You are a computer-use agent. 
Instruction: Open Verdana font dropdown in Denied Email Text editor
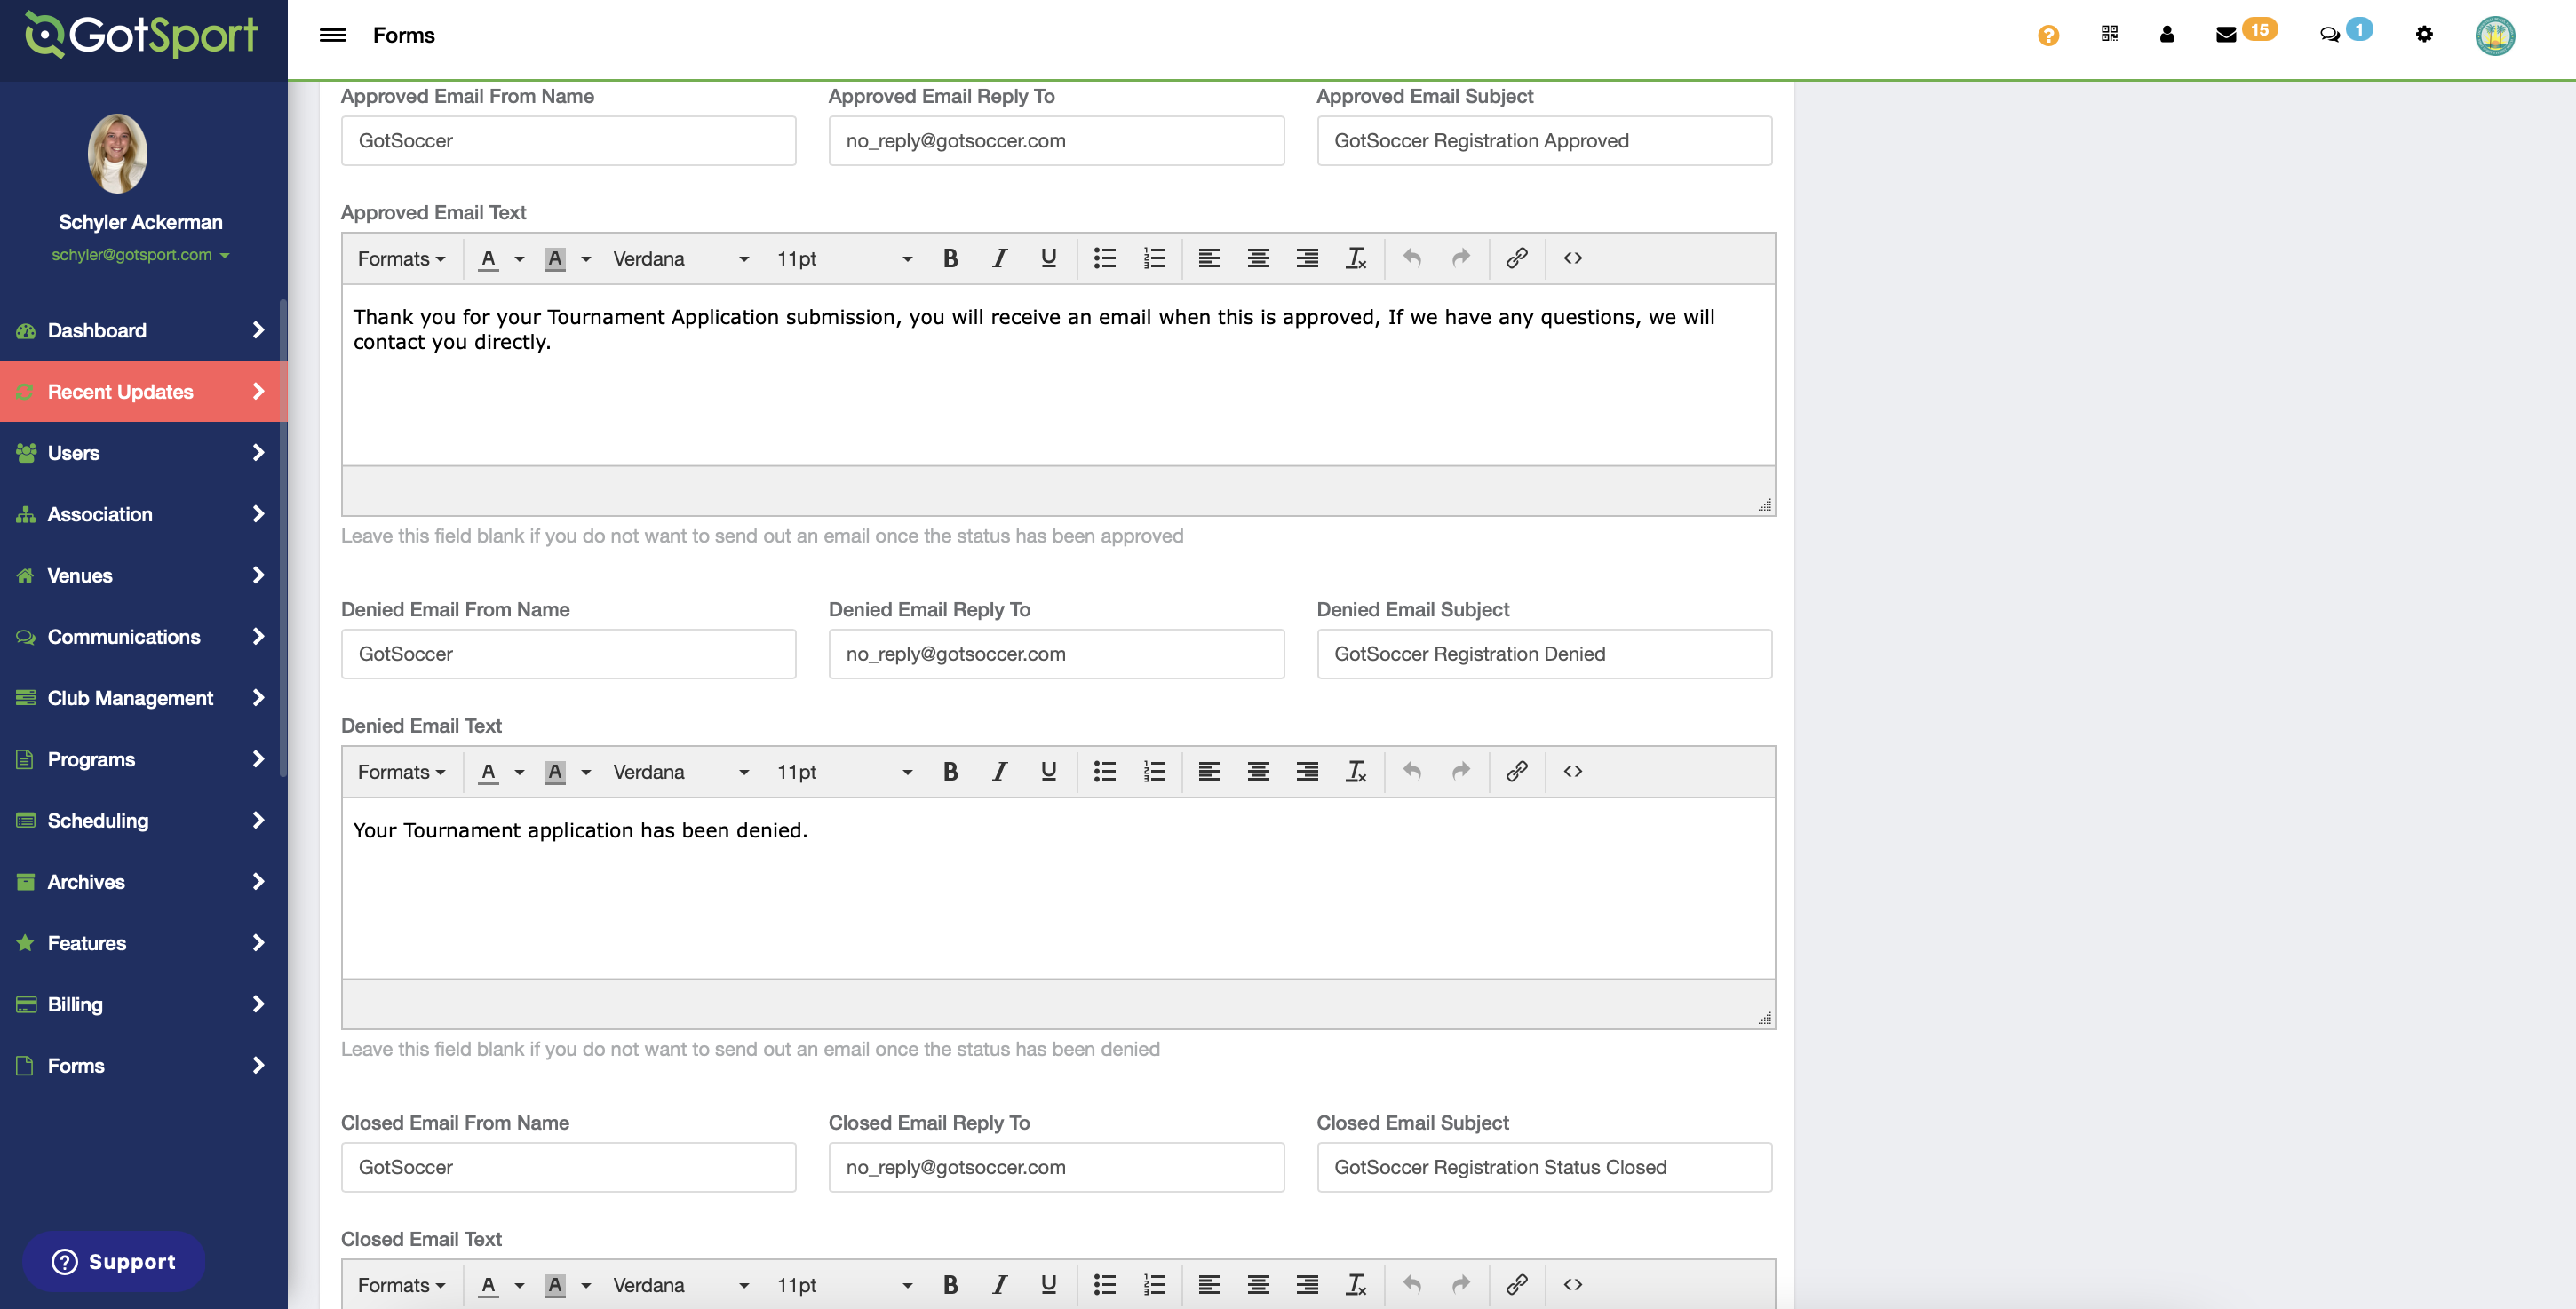coord(680,772)
